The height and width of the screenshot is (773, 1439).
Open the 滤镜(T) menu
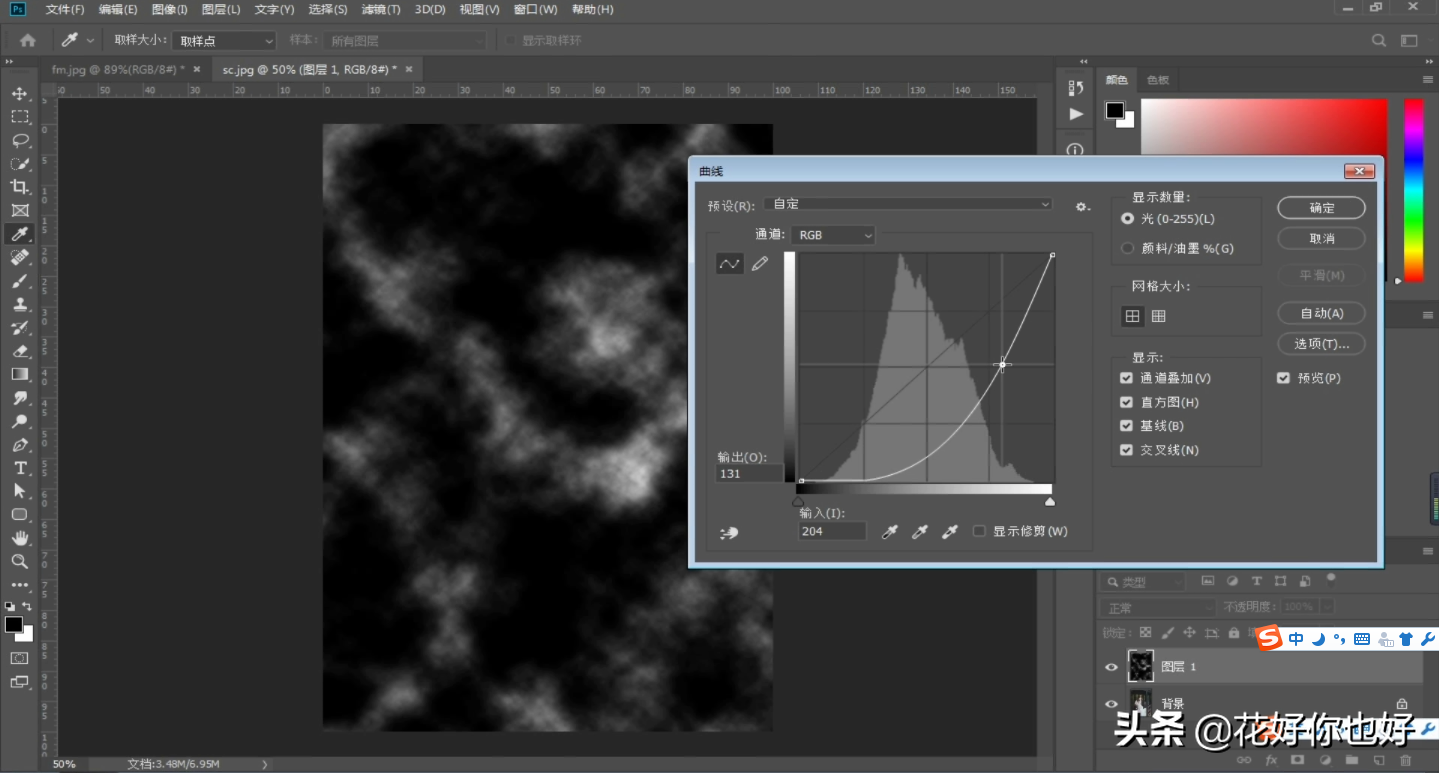point(380,9)
